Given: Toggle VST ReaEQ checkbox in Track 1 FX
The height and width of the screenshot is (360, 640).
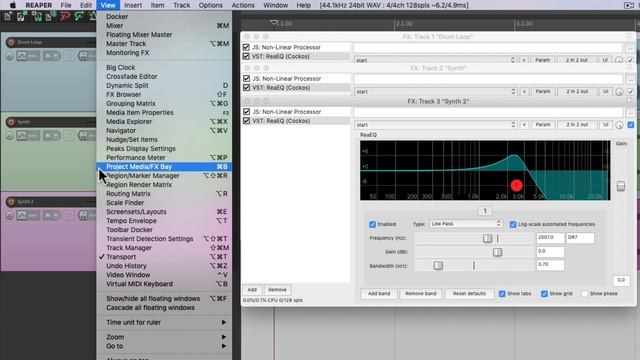Looking at the screenshot, I should (246, 56).
